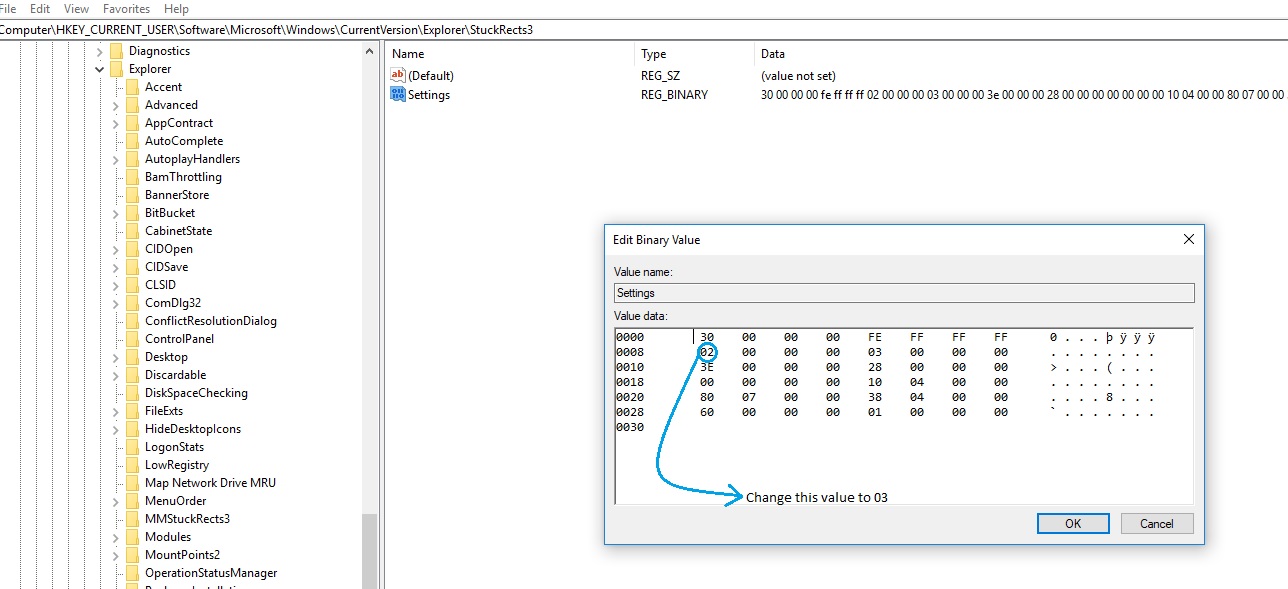
Task: Click the Desktop folder icon
Action: [132, 357]
